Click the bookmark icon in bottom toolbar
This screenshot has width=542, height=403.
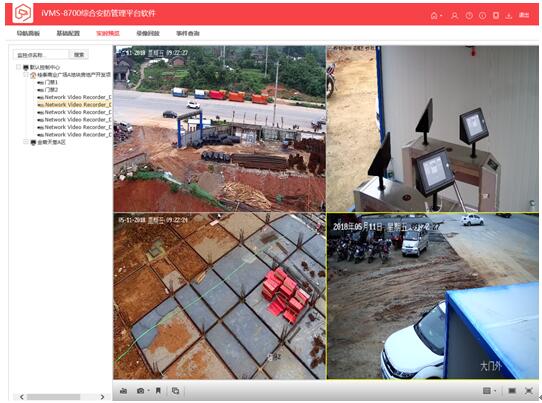pyautogui.click(x=158, y=391)
